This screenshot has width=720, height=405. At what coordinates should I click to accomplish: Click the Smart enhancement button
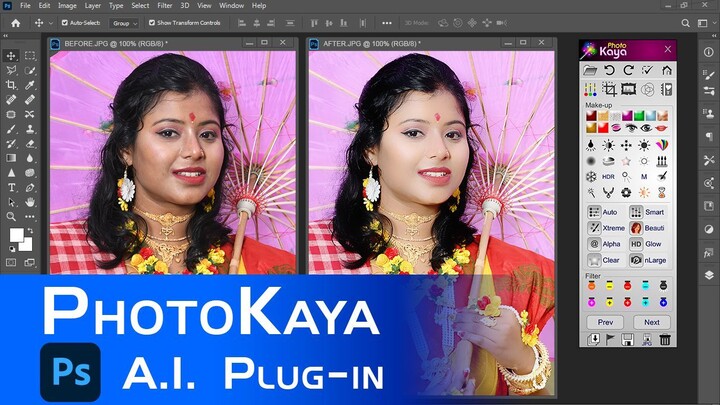(648, 212)
